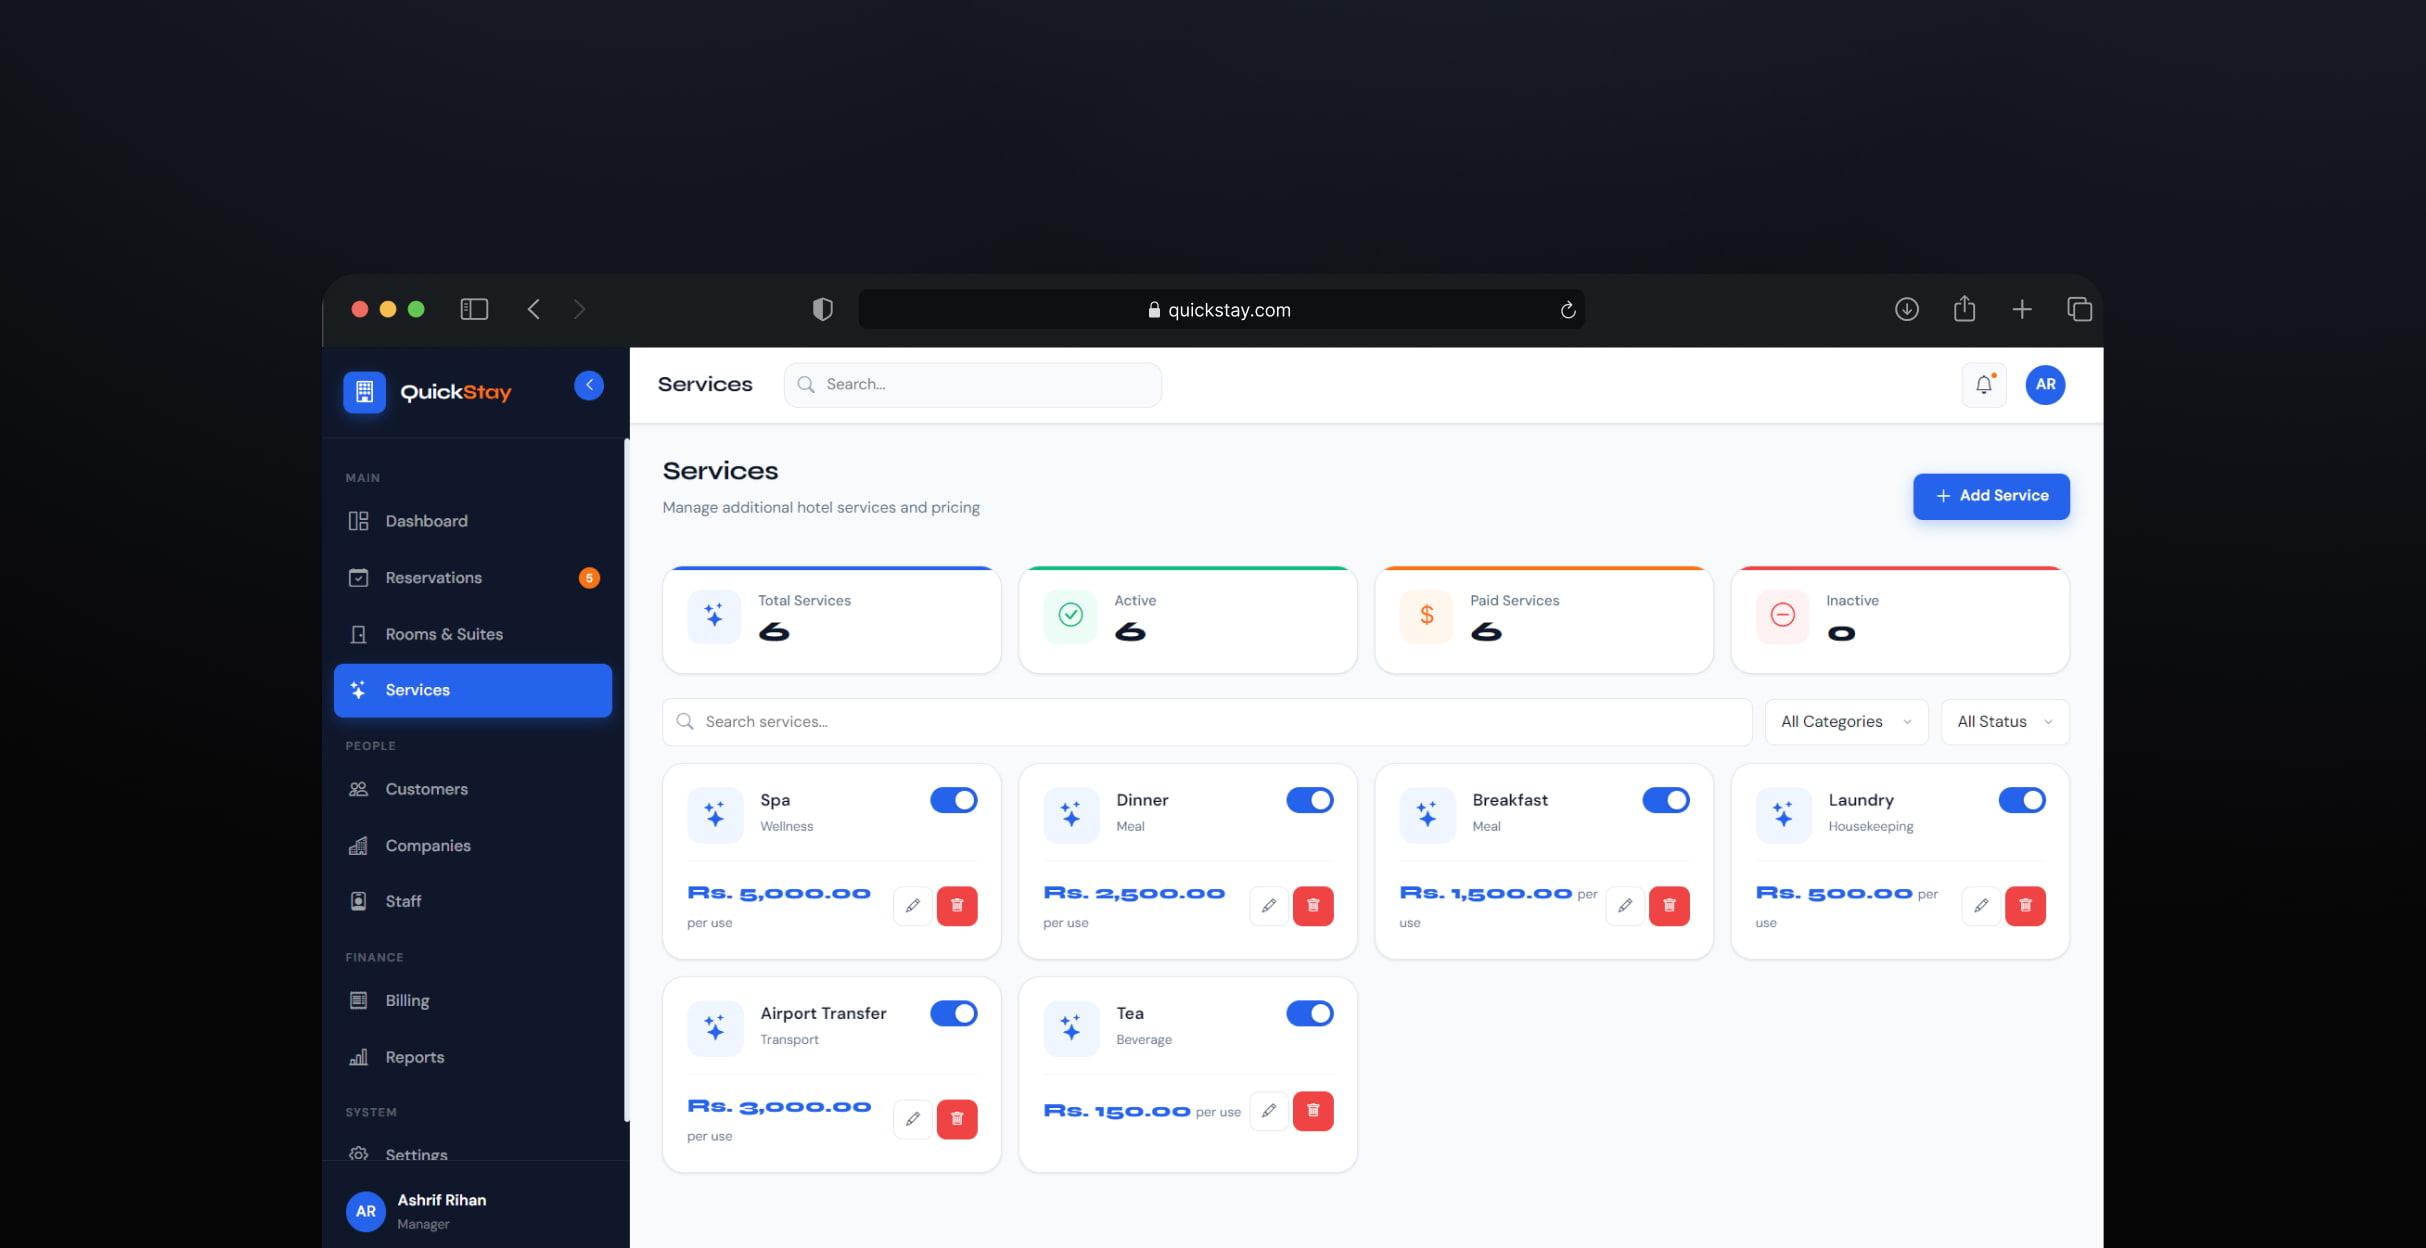The width and height of the screenshot is (2426, 1248).
Task: Disable the Spa service toggle
Action: coord(953,800)
